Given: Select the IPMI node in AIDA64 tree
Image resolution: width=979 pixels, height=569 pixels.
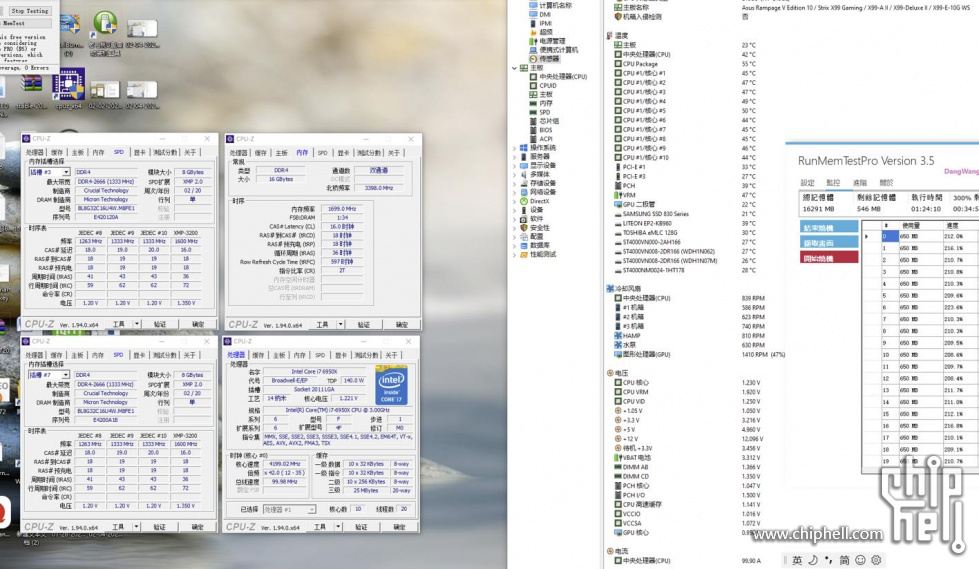Looking at the screenshot, I should [x=541, y=23].
